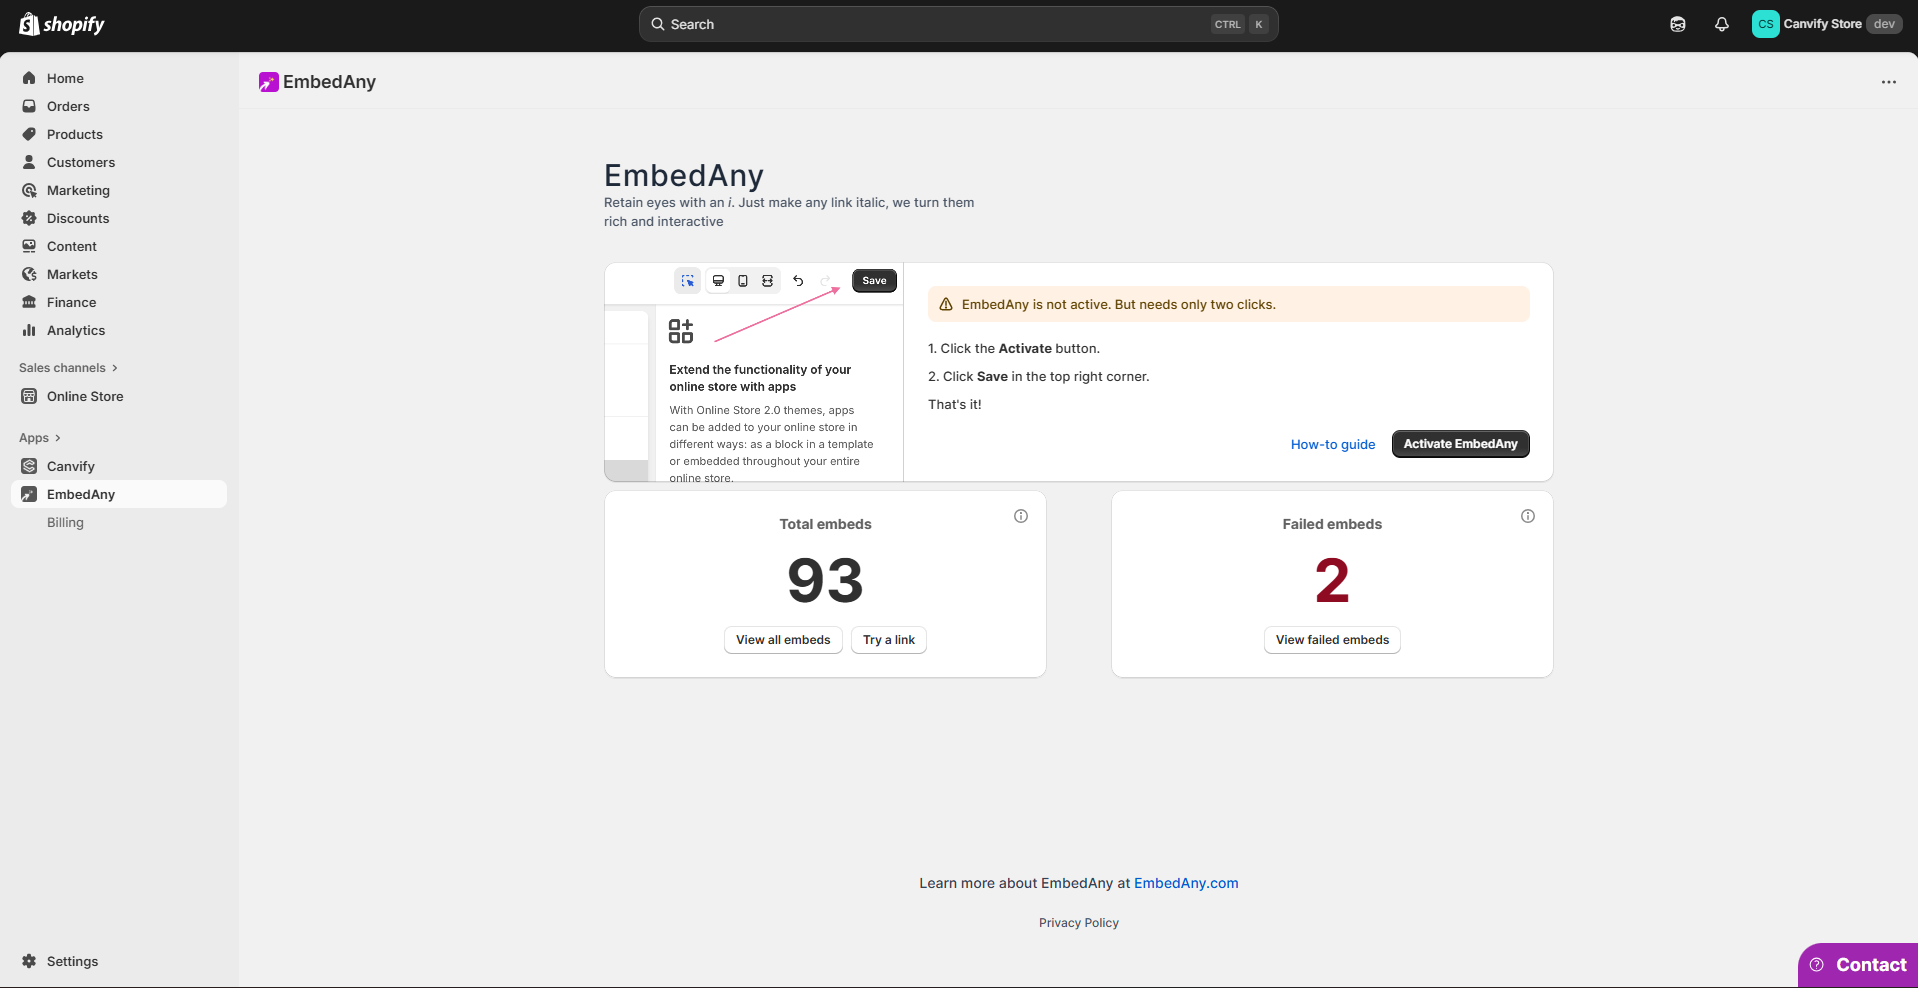Click the info icon on Total embeds card

1020,516
